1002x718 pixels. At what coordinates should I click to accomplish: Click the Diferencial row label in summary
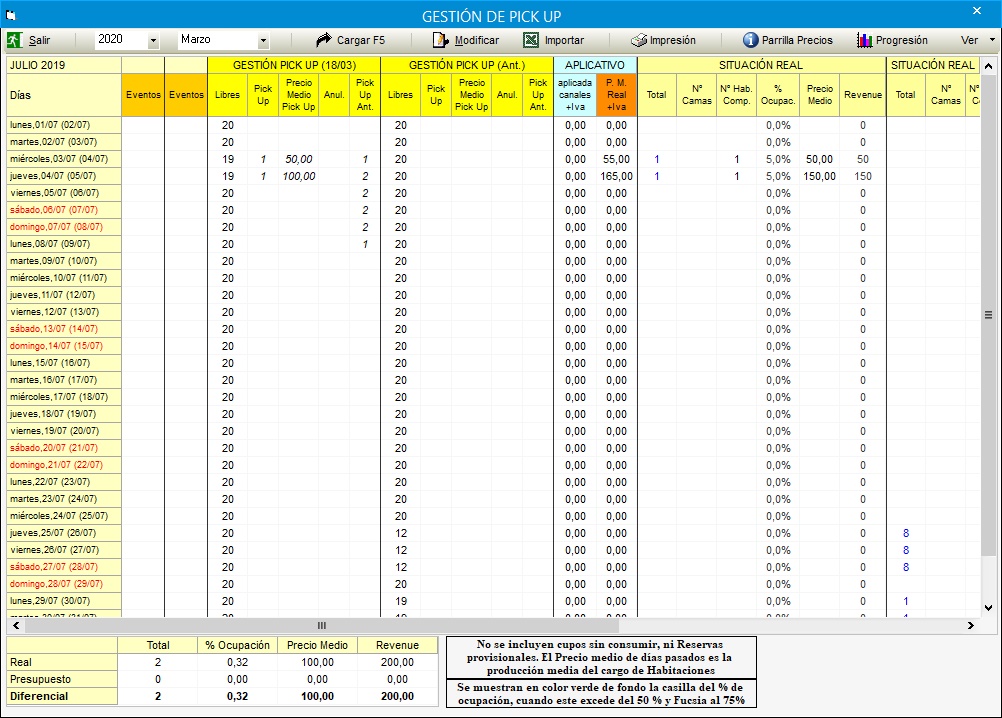tap(62, 696)
